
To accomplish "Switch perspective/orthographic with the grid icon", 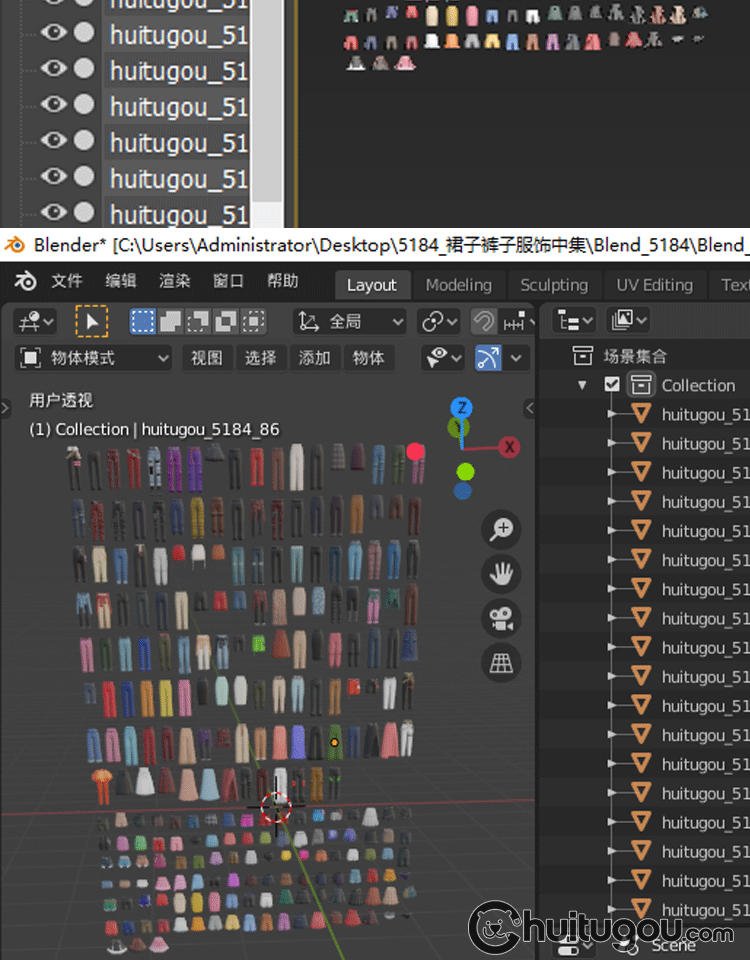I will click(x=501, y=662).
